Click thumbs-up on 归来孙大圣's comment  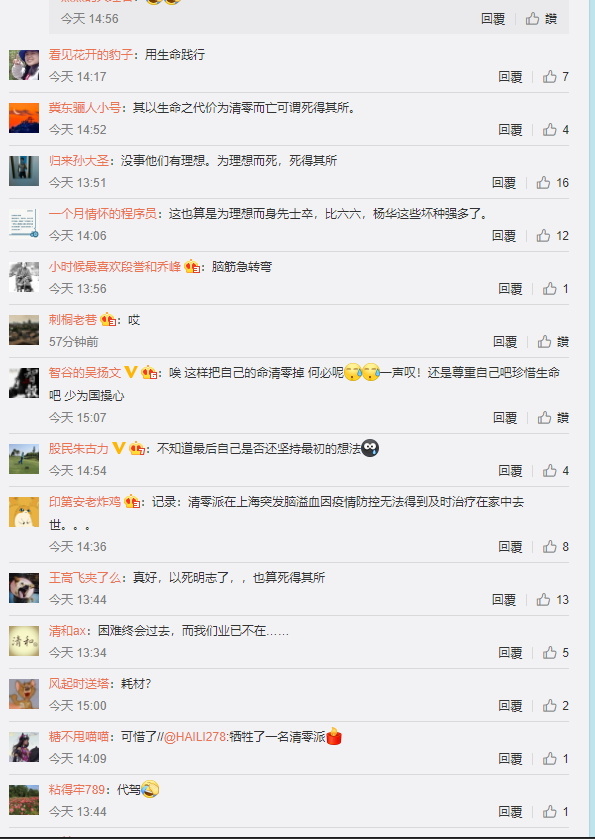click(x=552, y=182)
